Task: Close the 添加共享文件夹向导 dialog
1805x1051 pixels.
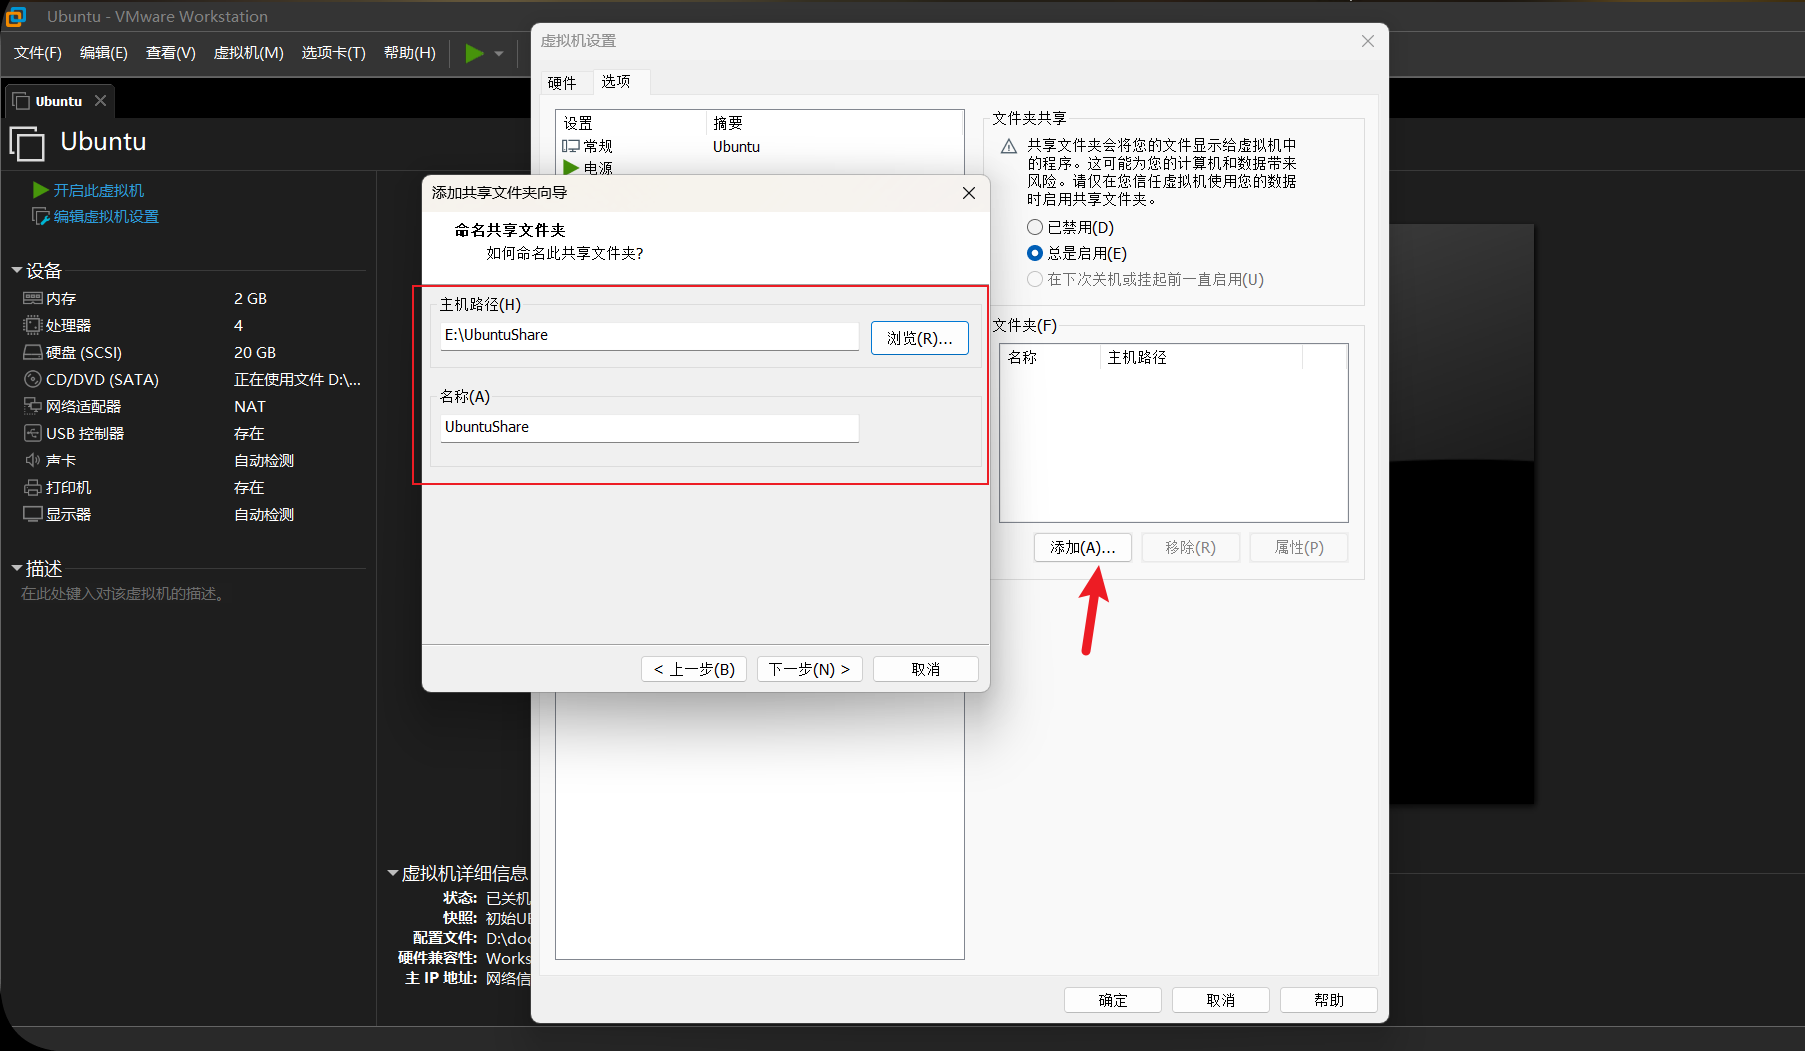Action: point(969,193)
